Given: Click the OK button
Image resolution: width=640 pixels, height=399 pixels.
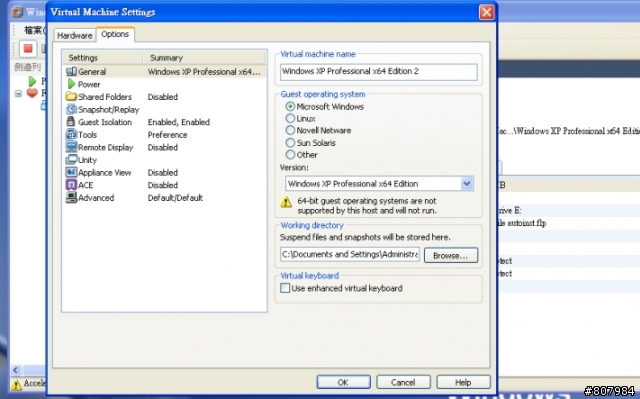Looking at the screenshot, I should 343,382.
